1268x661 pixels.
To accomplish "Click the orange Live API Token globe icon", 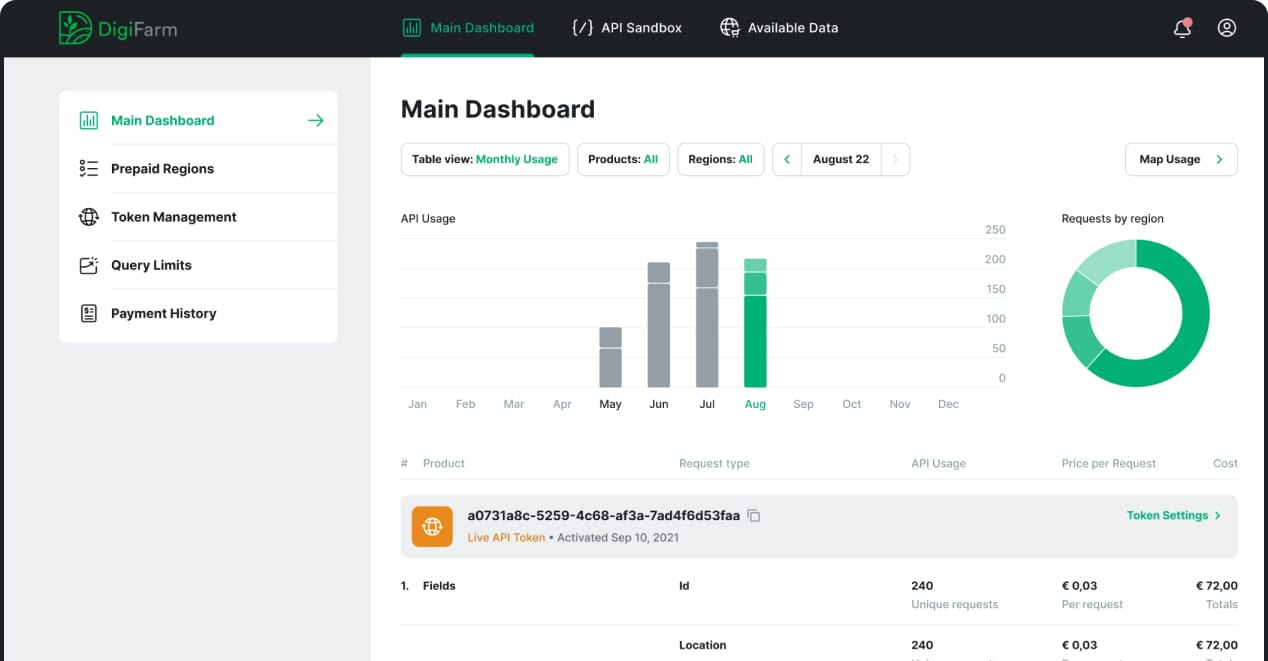I will pyautogui.click(x=432, y=526).
